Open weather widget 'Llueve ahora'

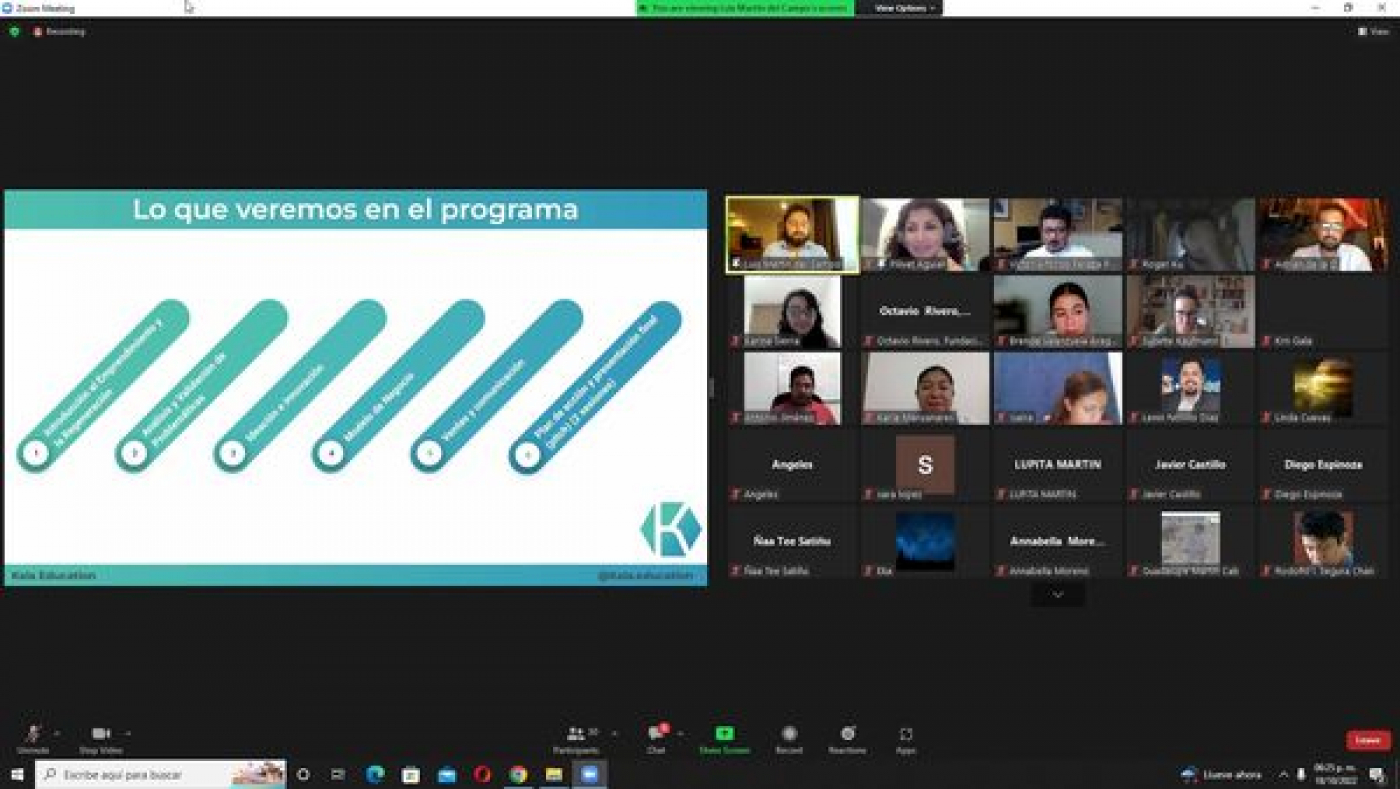(x=1222, y=774)
